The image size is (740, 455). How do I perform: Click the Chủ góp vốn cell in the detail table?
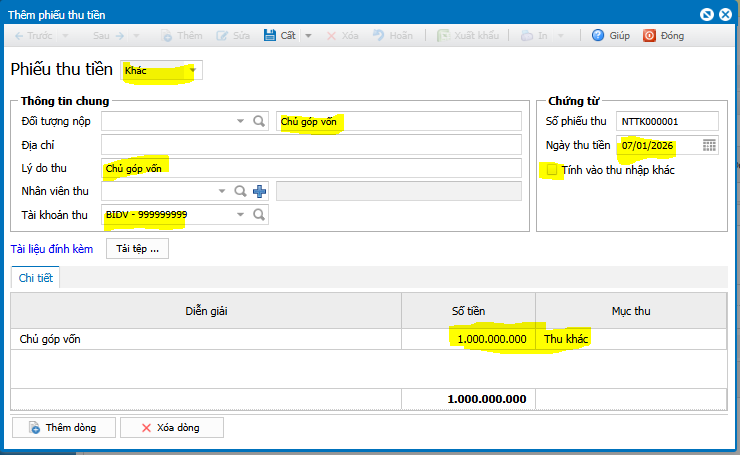[206, 339]
